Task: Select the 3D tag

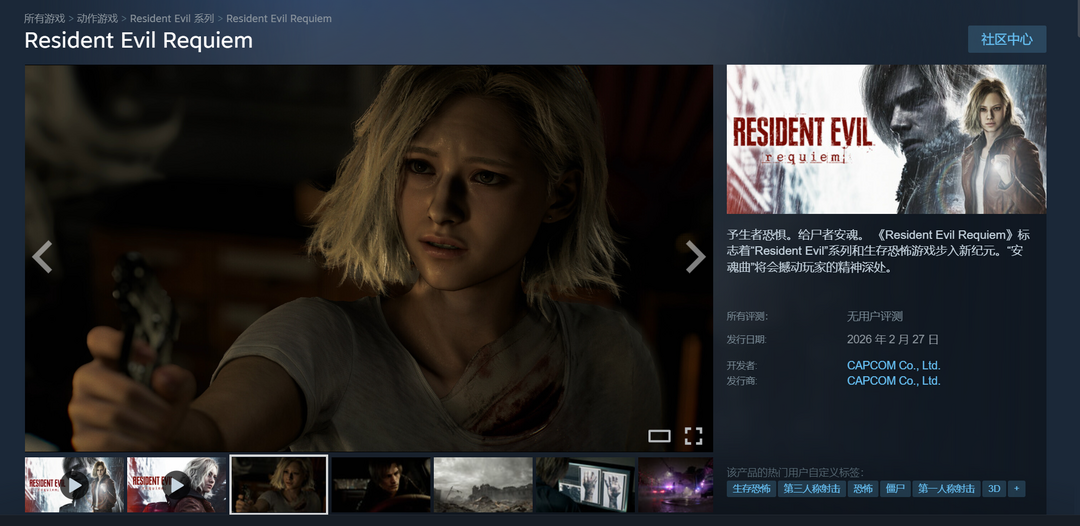Action: [994, 489]
